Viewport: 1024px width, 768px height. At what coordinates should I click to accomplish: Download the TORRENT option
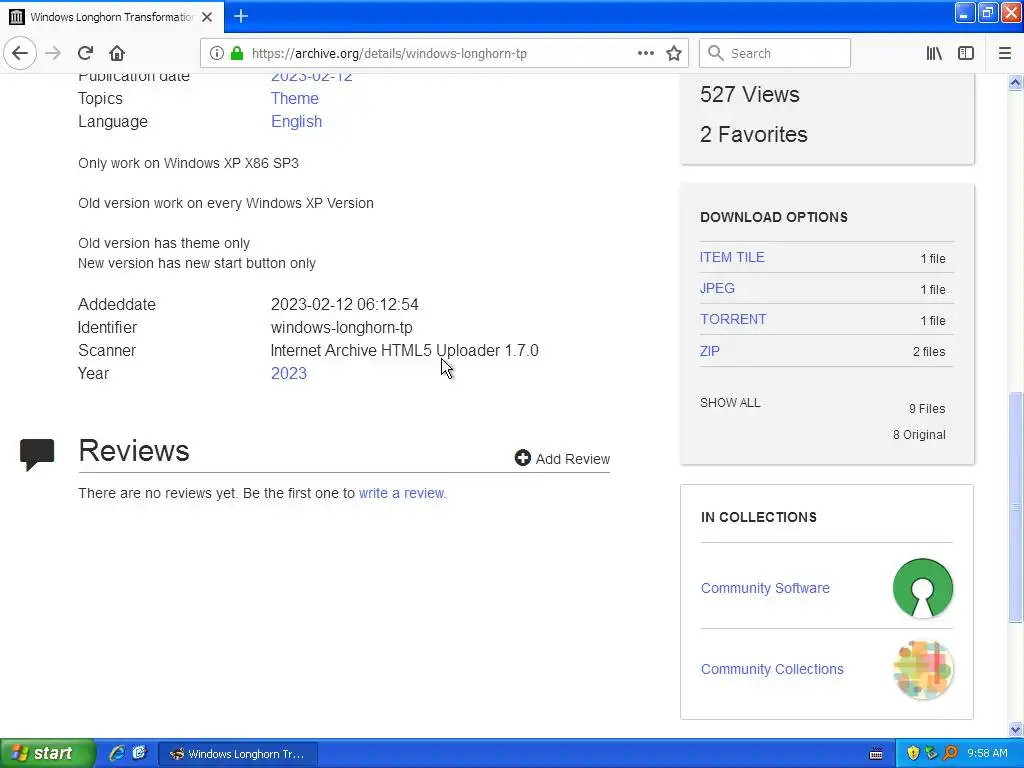click(x=733, y=319)
